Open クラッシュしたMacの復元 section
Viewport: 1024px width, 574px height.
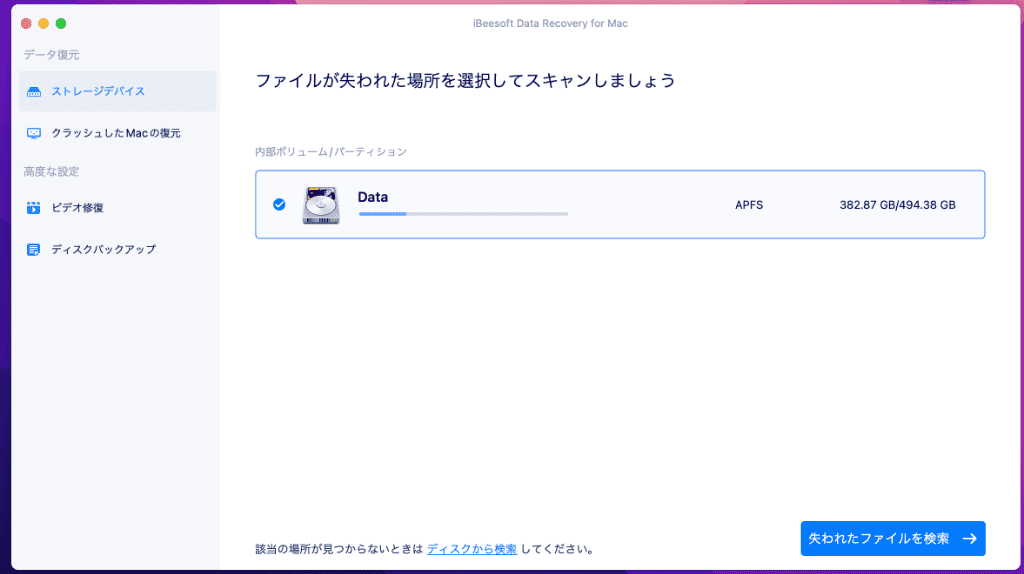pos(118,133)
